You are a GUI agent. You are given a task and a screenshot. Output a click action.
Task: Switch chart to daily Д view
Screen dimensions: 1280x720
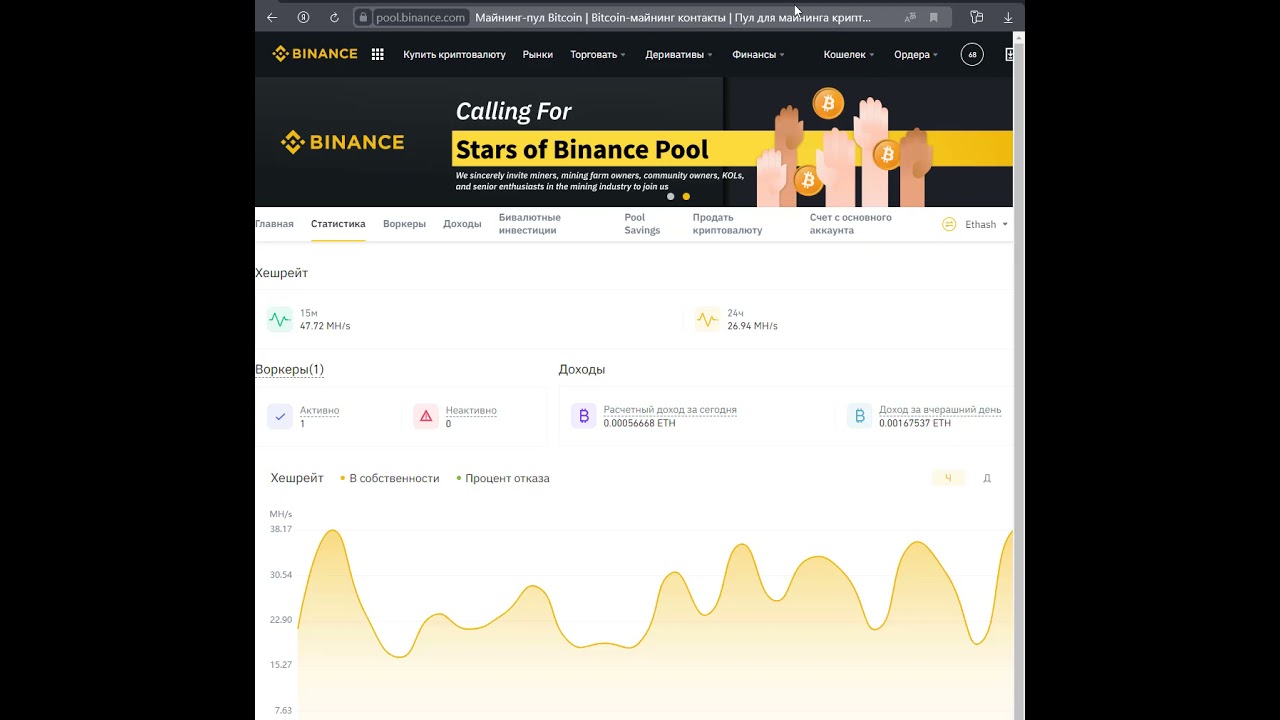point(987,478)
